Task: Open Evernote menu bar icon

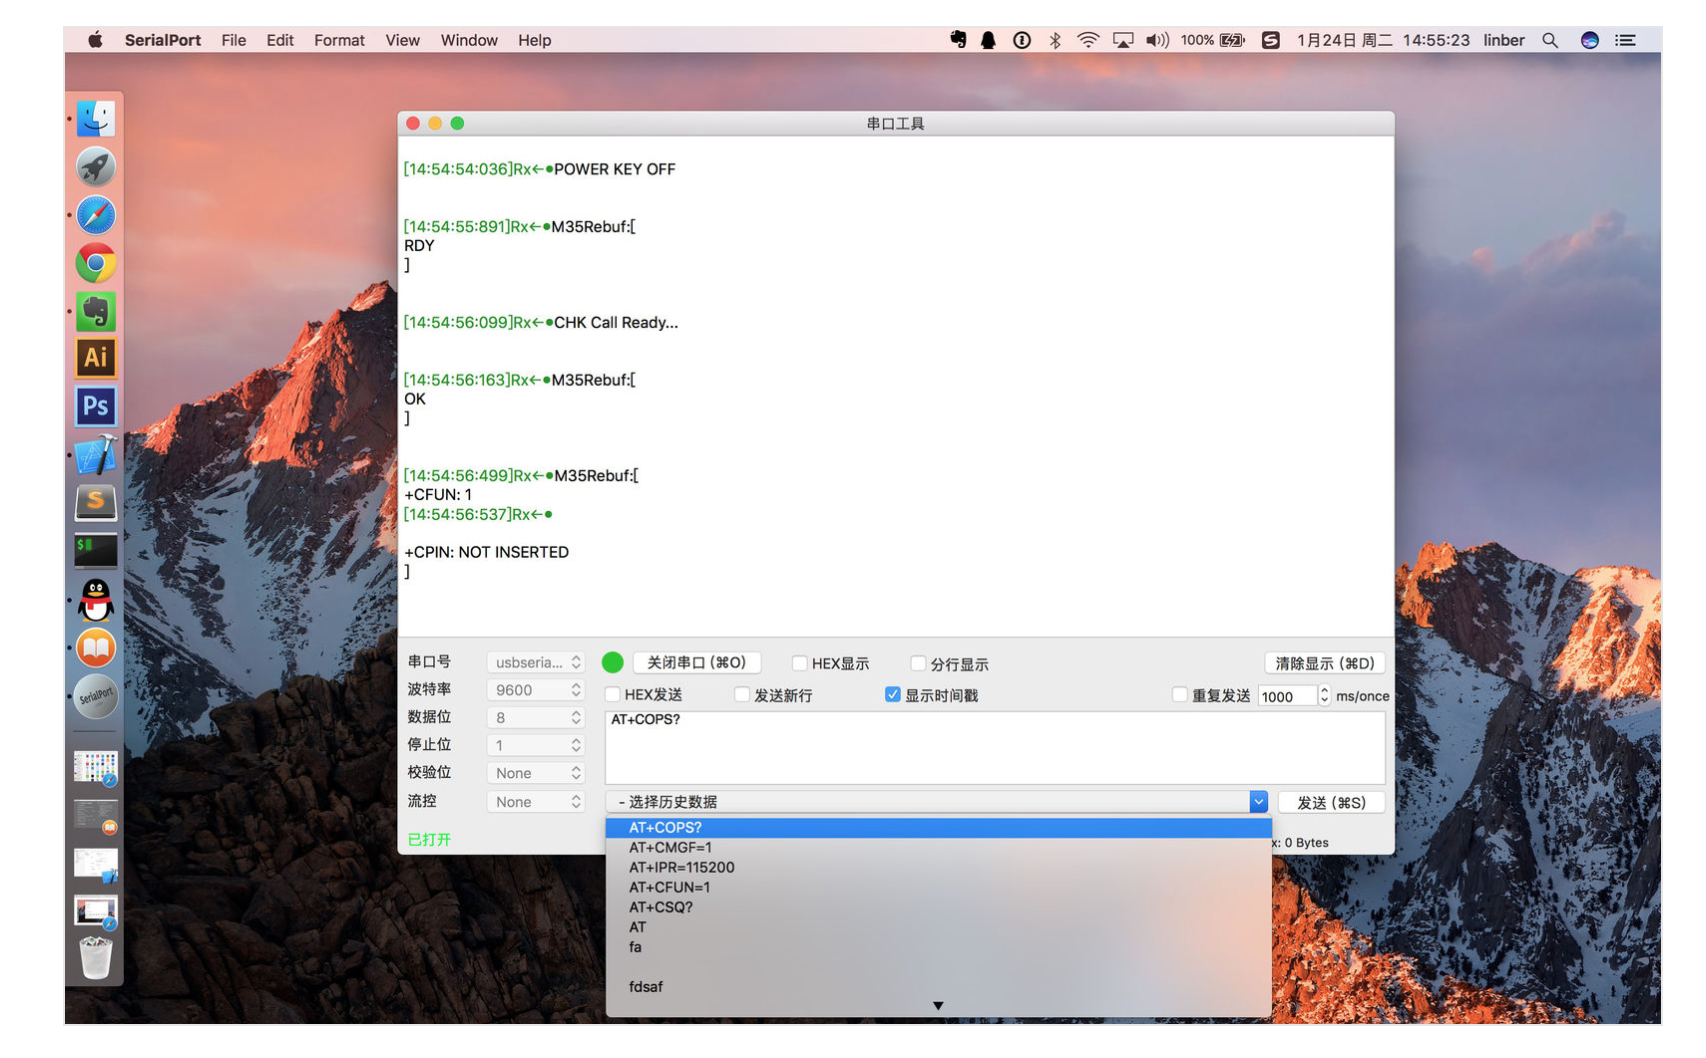Action: (x=958, y=40)
